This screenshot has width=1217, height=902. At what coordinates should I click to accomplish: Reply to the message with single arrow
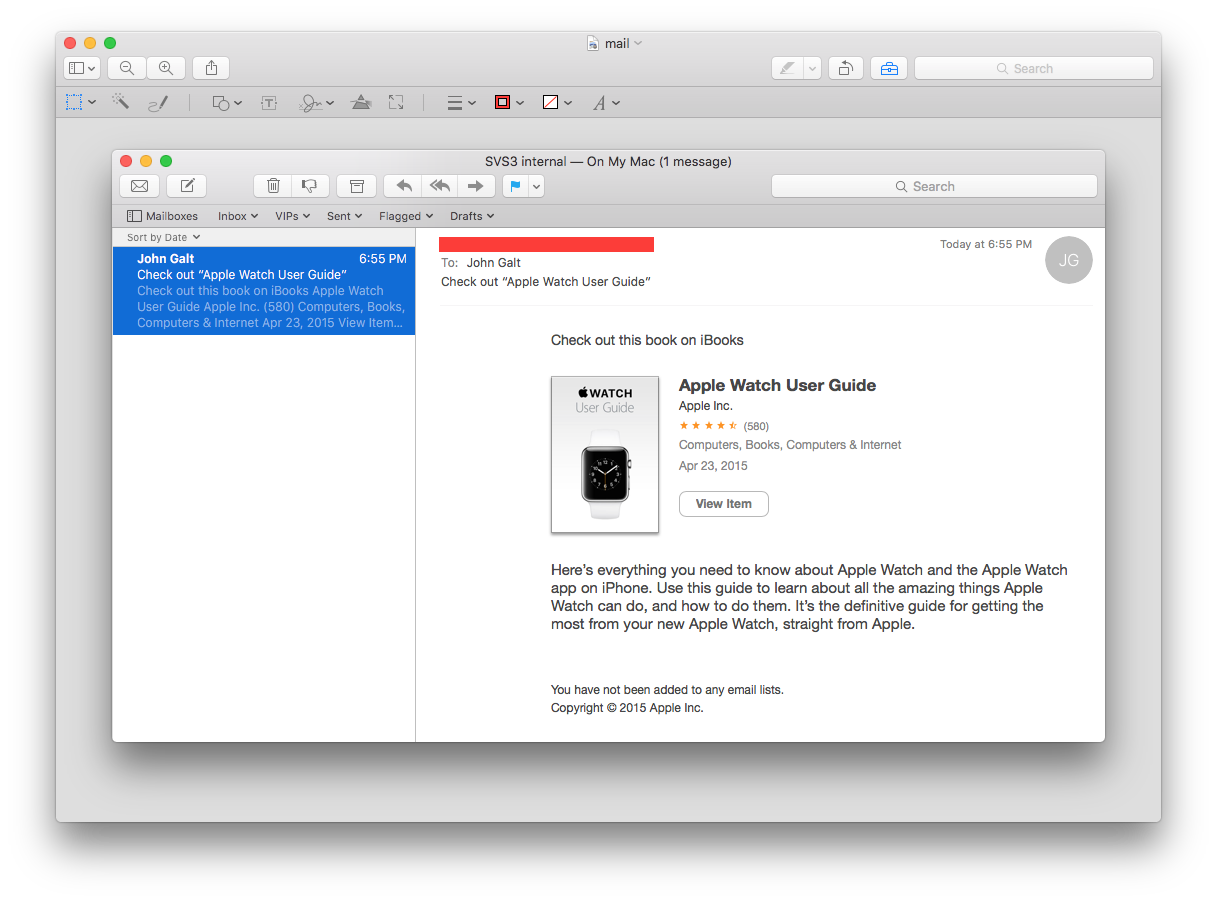[403, 186]
